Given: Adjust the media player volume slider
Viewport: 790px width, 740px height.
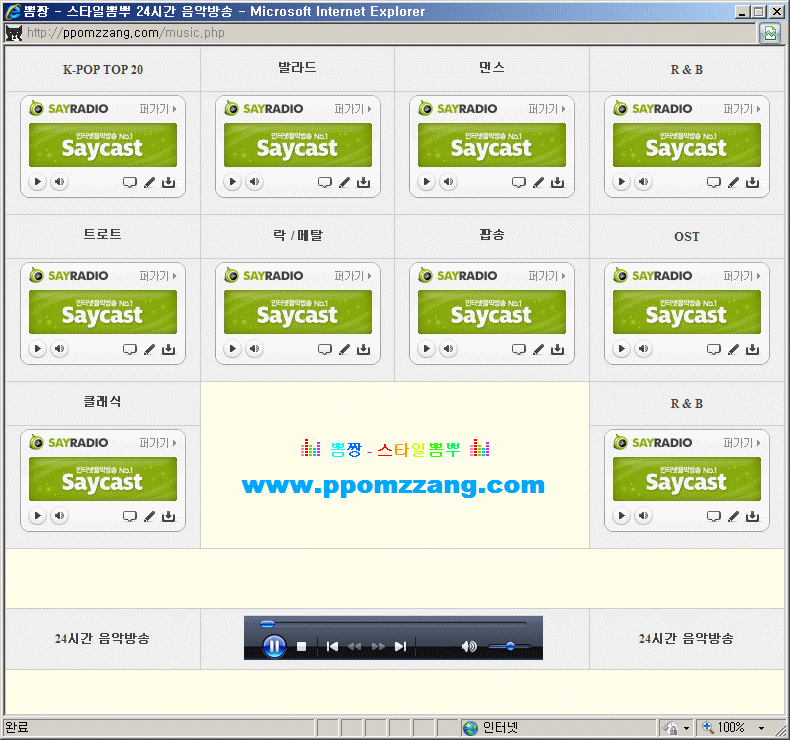Looking at the screenshot, I should coord(510,647).
